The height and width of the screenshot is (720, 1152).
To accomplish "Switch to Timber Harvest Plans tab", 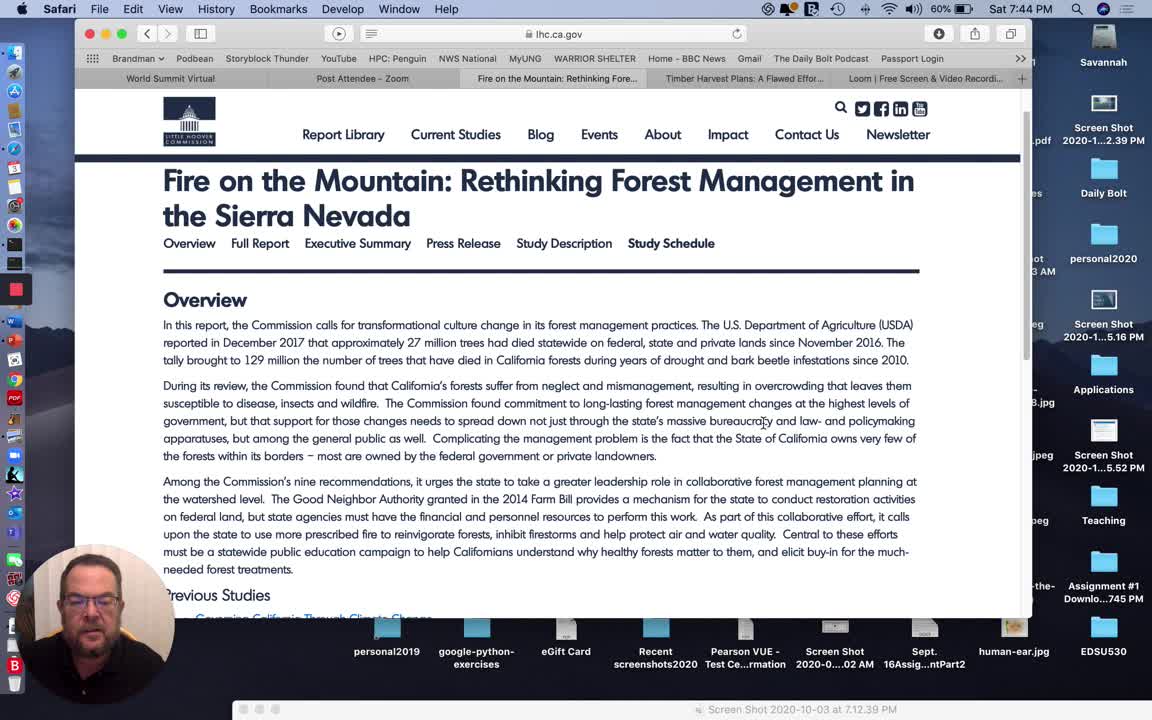I will click(x=744, y=79).
